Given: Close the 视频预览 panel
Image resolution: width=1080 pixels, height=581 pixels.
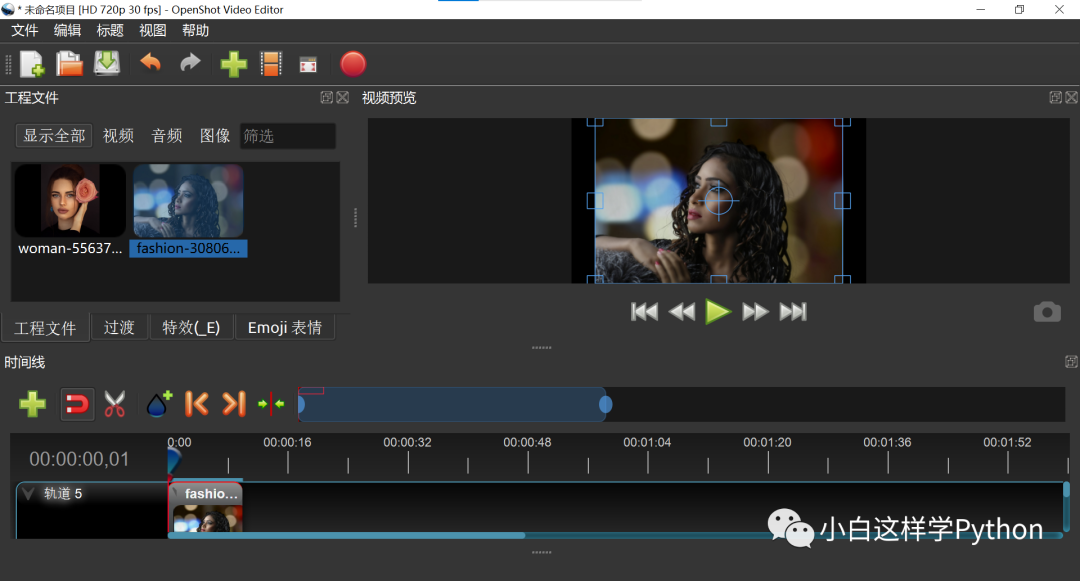Looking at the screenshot, I should click(x=1071, y=98).
